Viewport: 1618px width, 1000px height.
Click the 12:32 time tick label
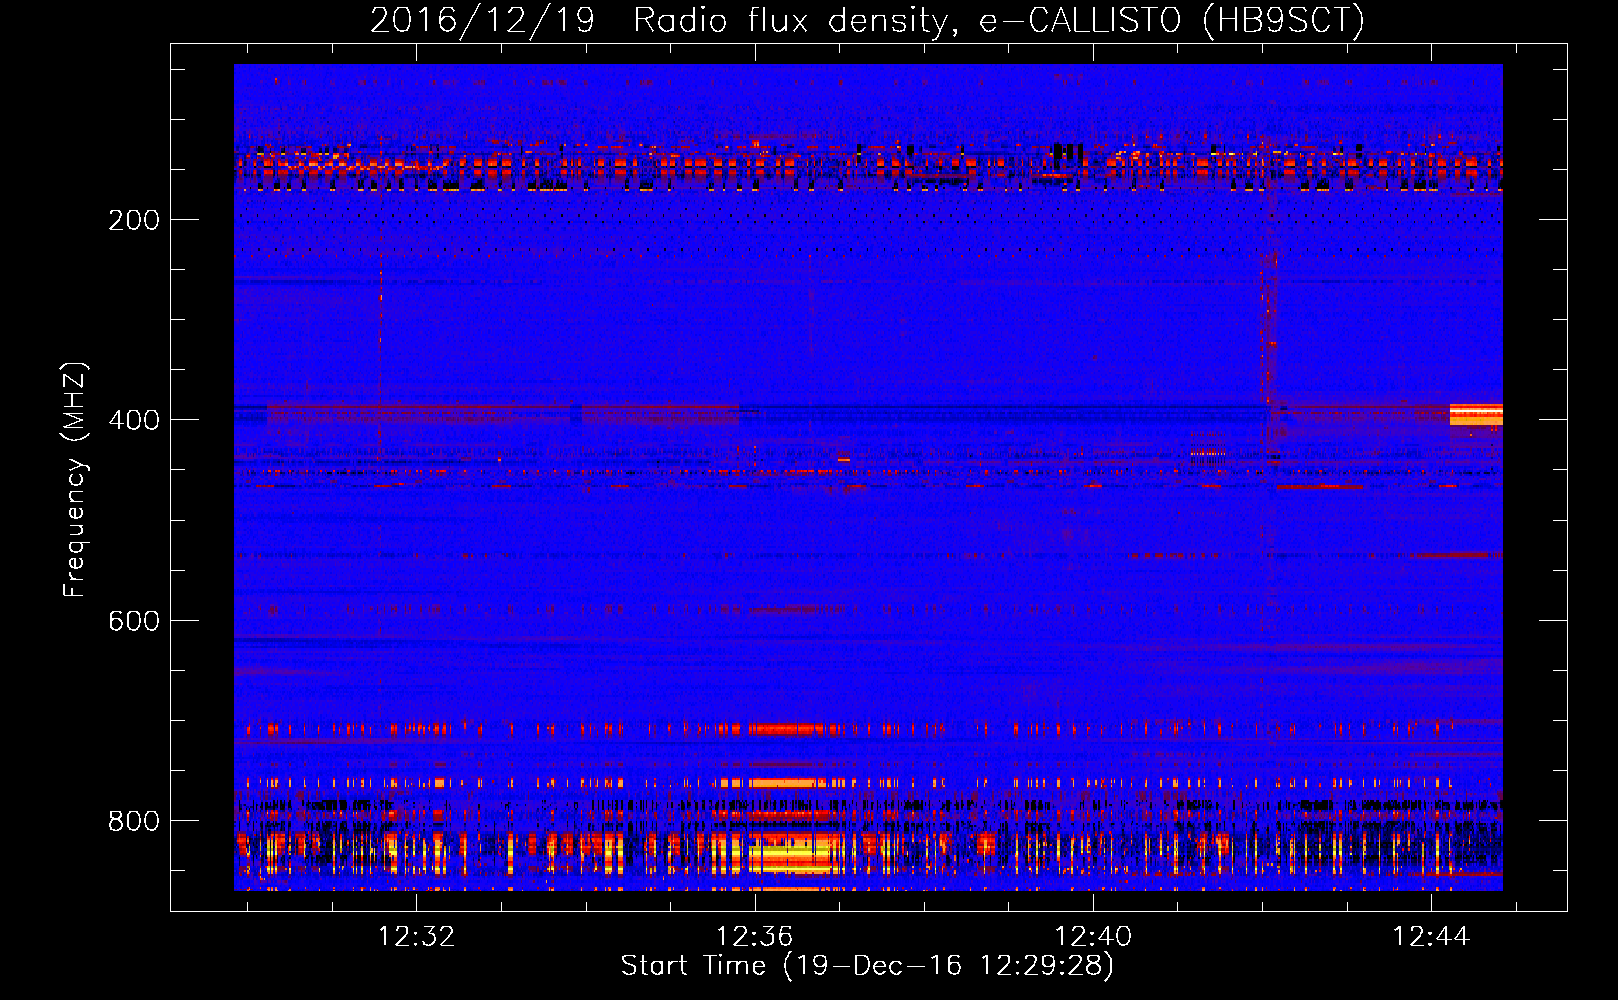(416, 936)
